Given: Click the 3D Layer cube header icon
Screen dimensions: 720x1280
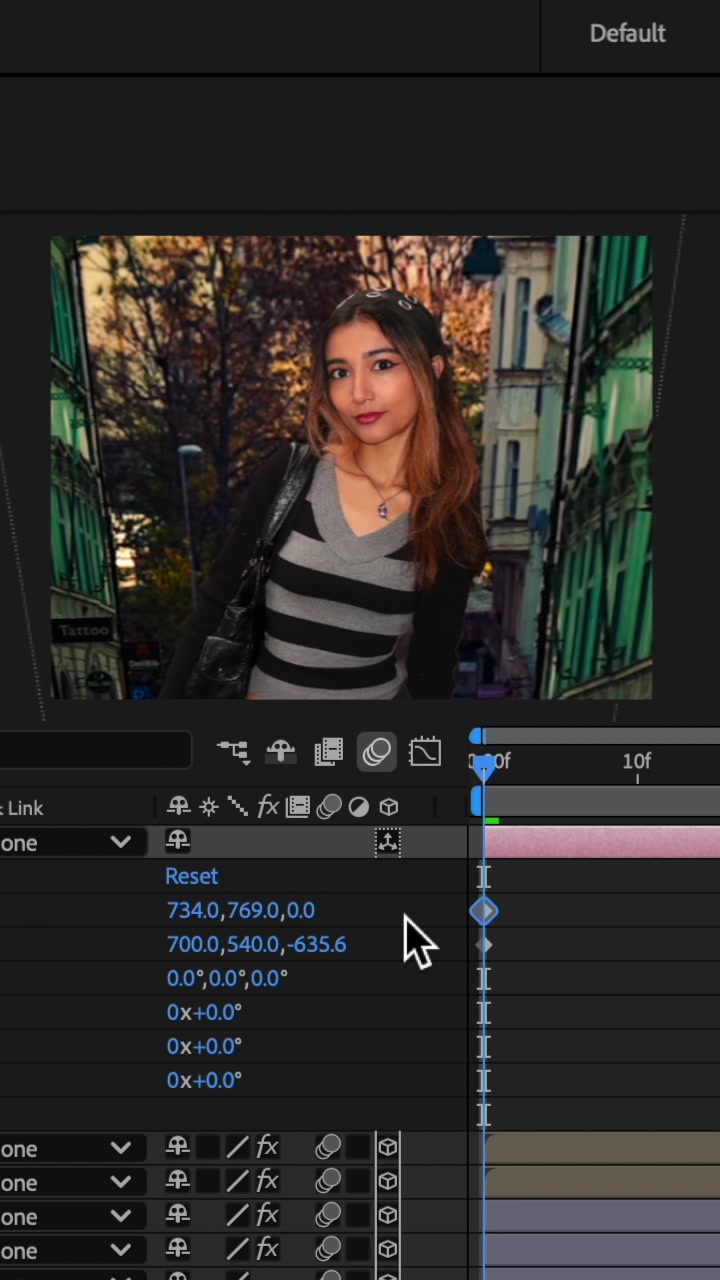Looking at the screenshot, I should [x=388, y=806].
